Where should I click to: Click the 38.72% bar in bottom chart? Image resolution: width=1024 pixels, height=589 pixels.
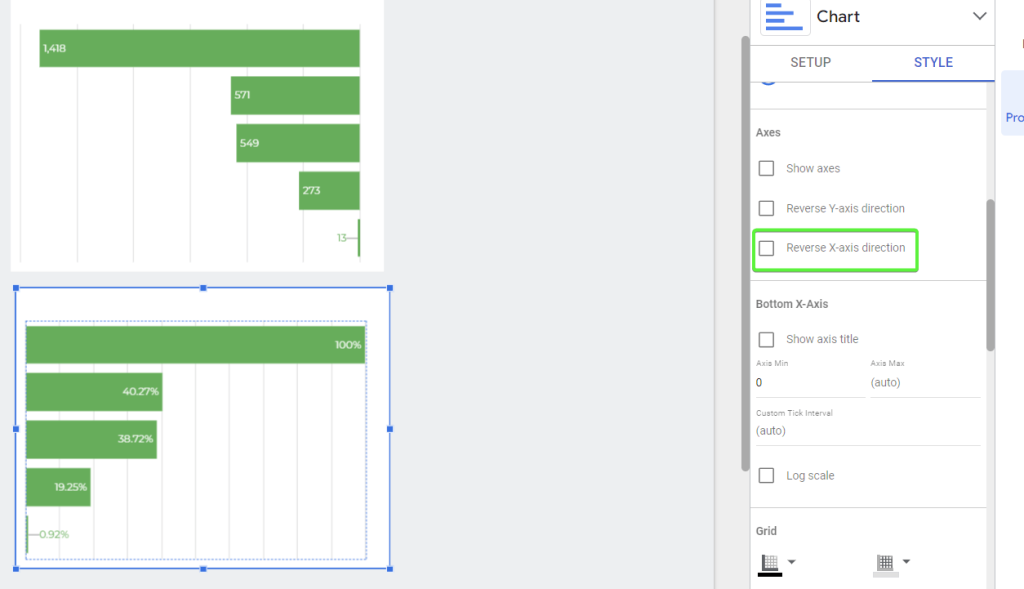point(91,439)
